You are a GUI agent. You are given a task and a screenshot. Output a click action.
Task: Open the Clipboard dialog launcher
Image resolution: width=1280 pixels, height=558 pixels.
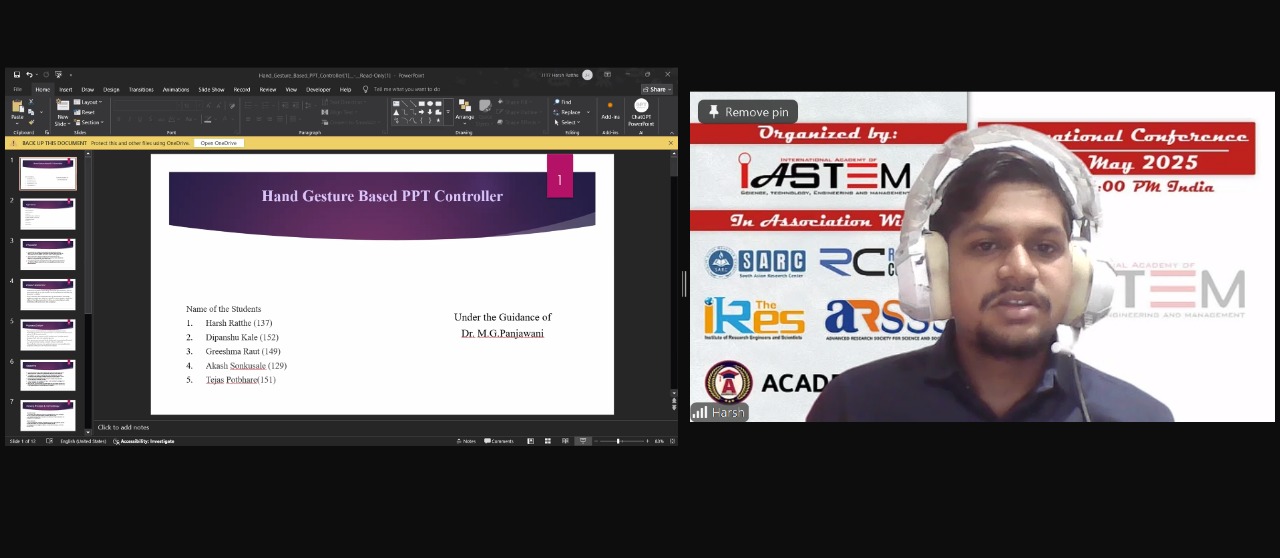tap(47, 132)
